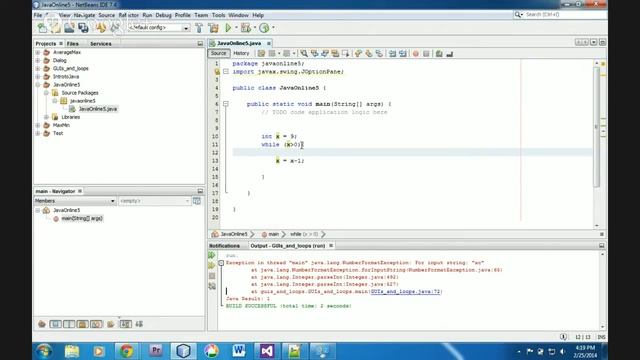Click the History view button
This screenshot has height=360, width=640.
[241, 53]
